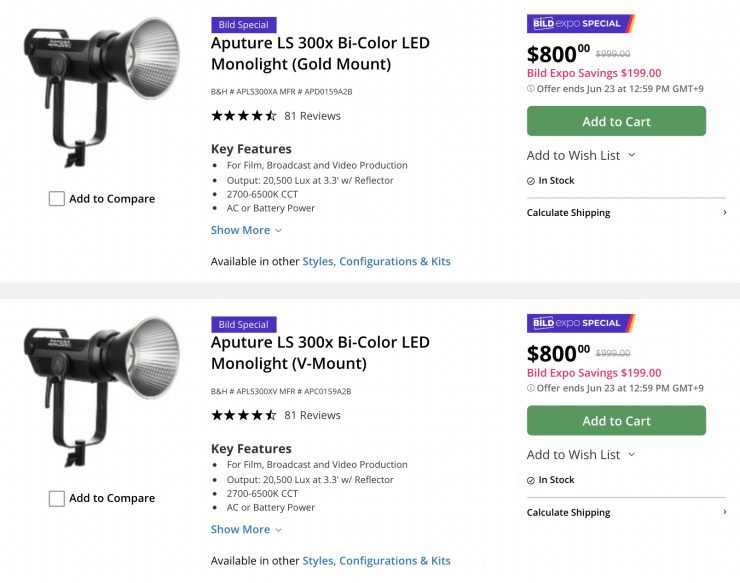Image resolution: width=740 pixels, height=583 pixels.
Task: Expand Show More under V-Mount Key Features
Action: tap(246, 530)
